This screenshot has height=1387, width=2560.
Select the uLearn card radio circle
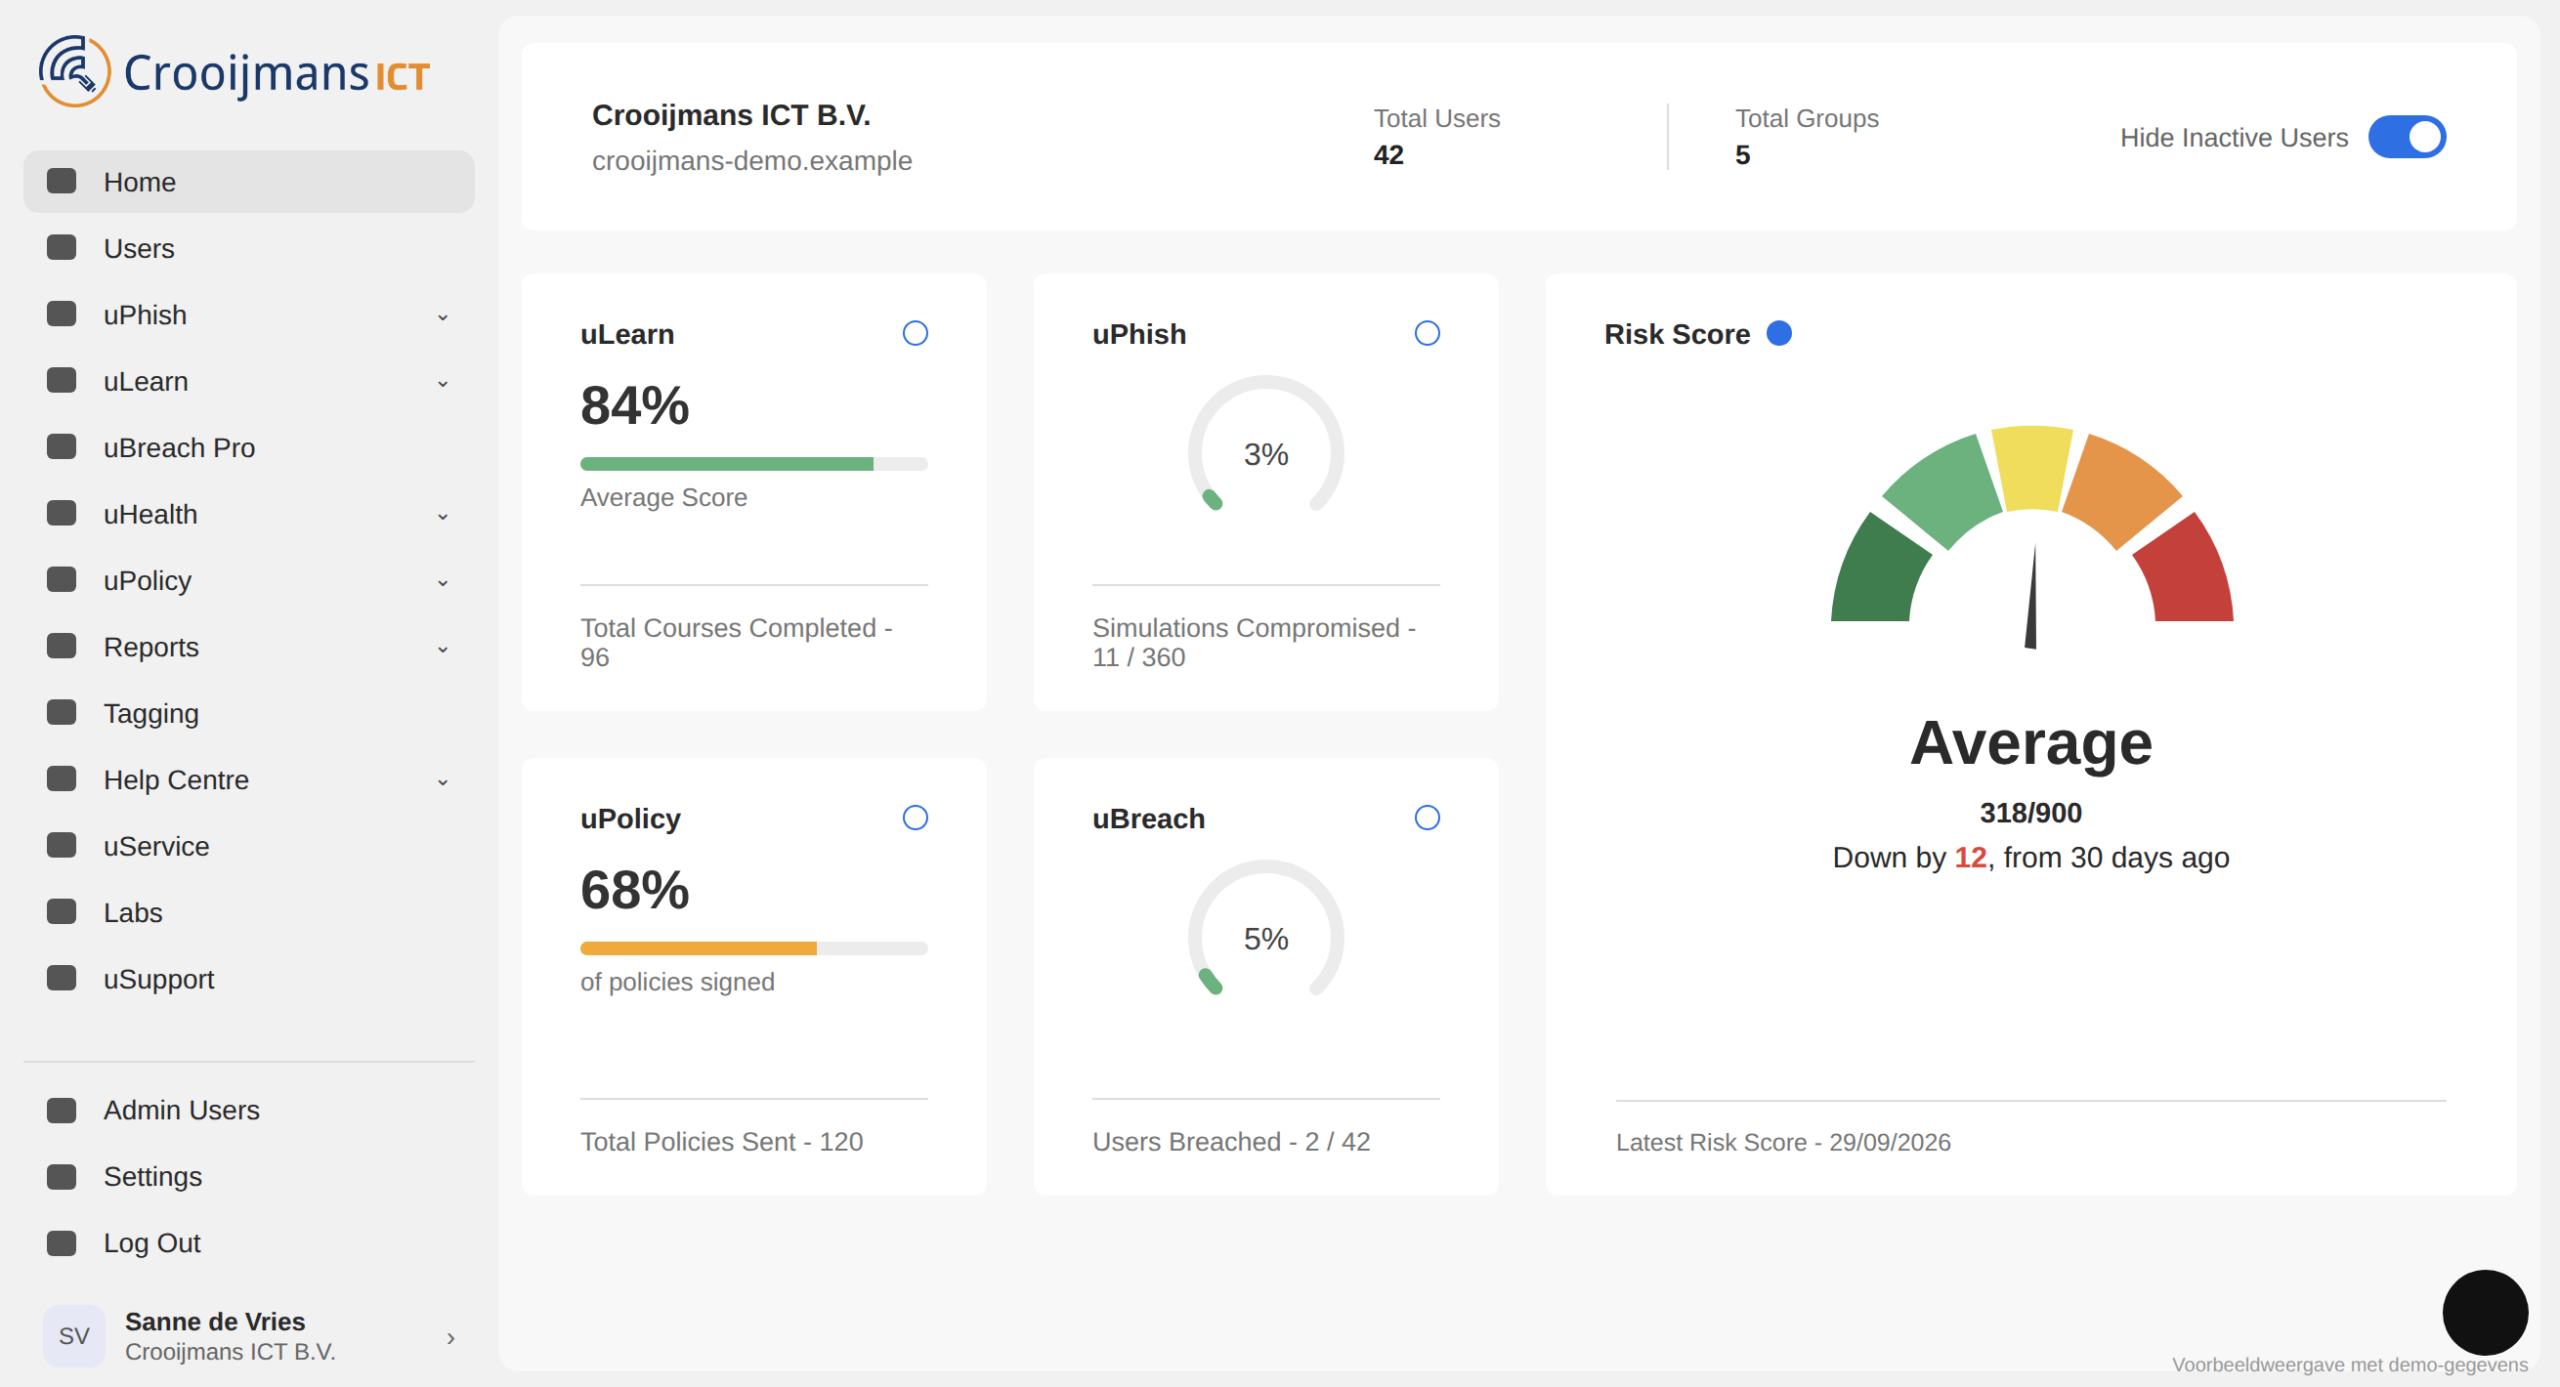pos(915,333)
